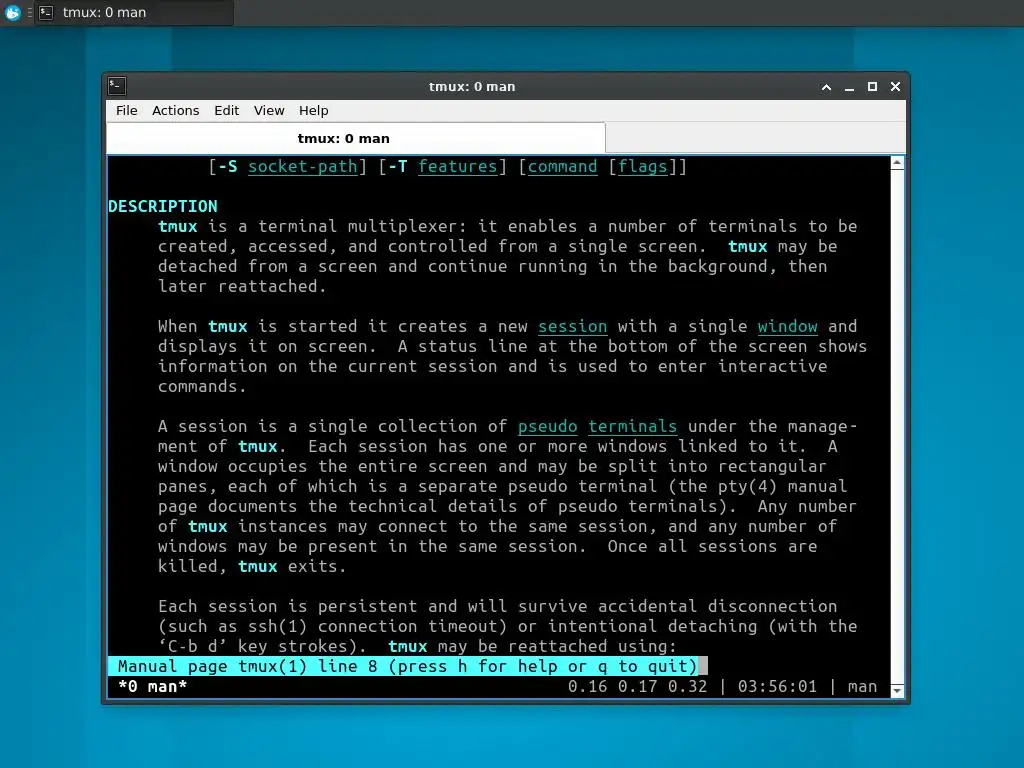This screenshot has width=1024, height=768.
Task: Click '*0 man*' in tmux status line
Action: click(153, 686)
